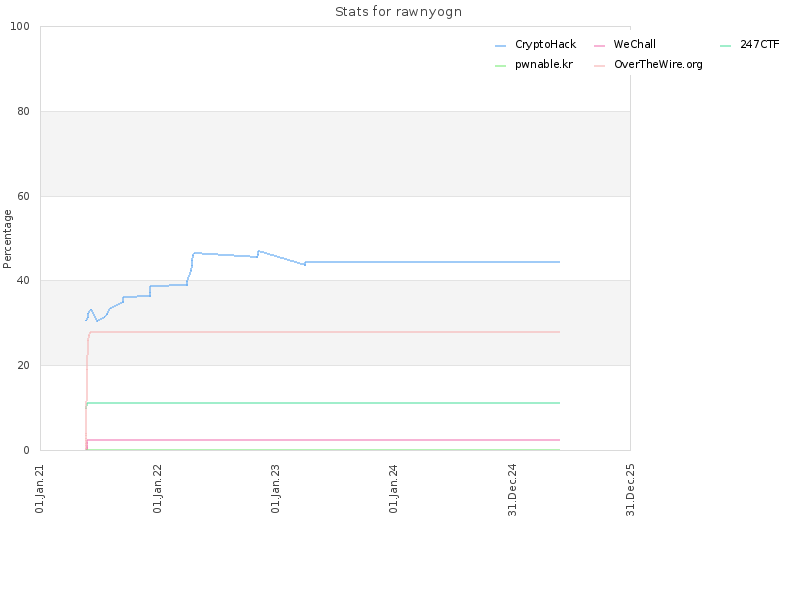Click the 60 y-axis tick label
The image size is (800, 600).
click(x=23, y=196)
